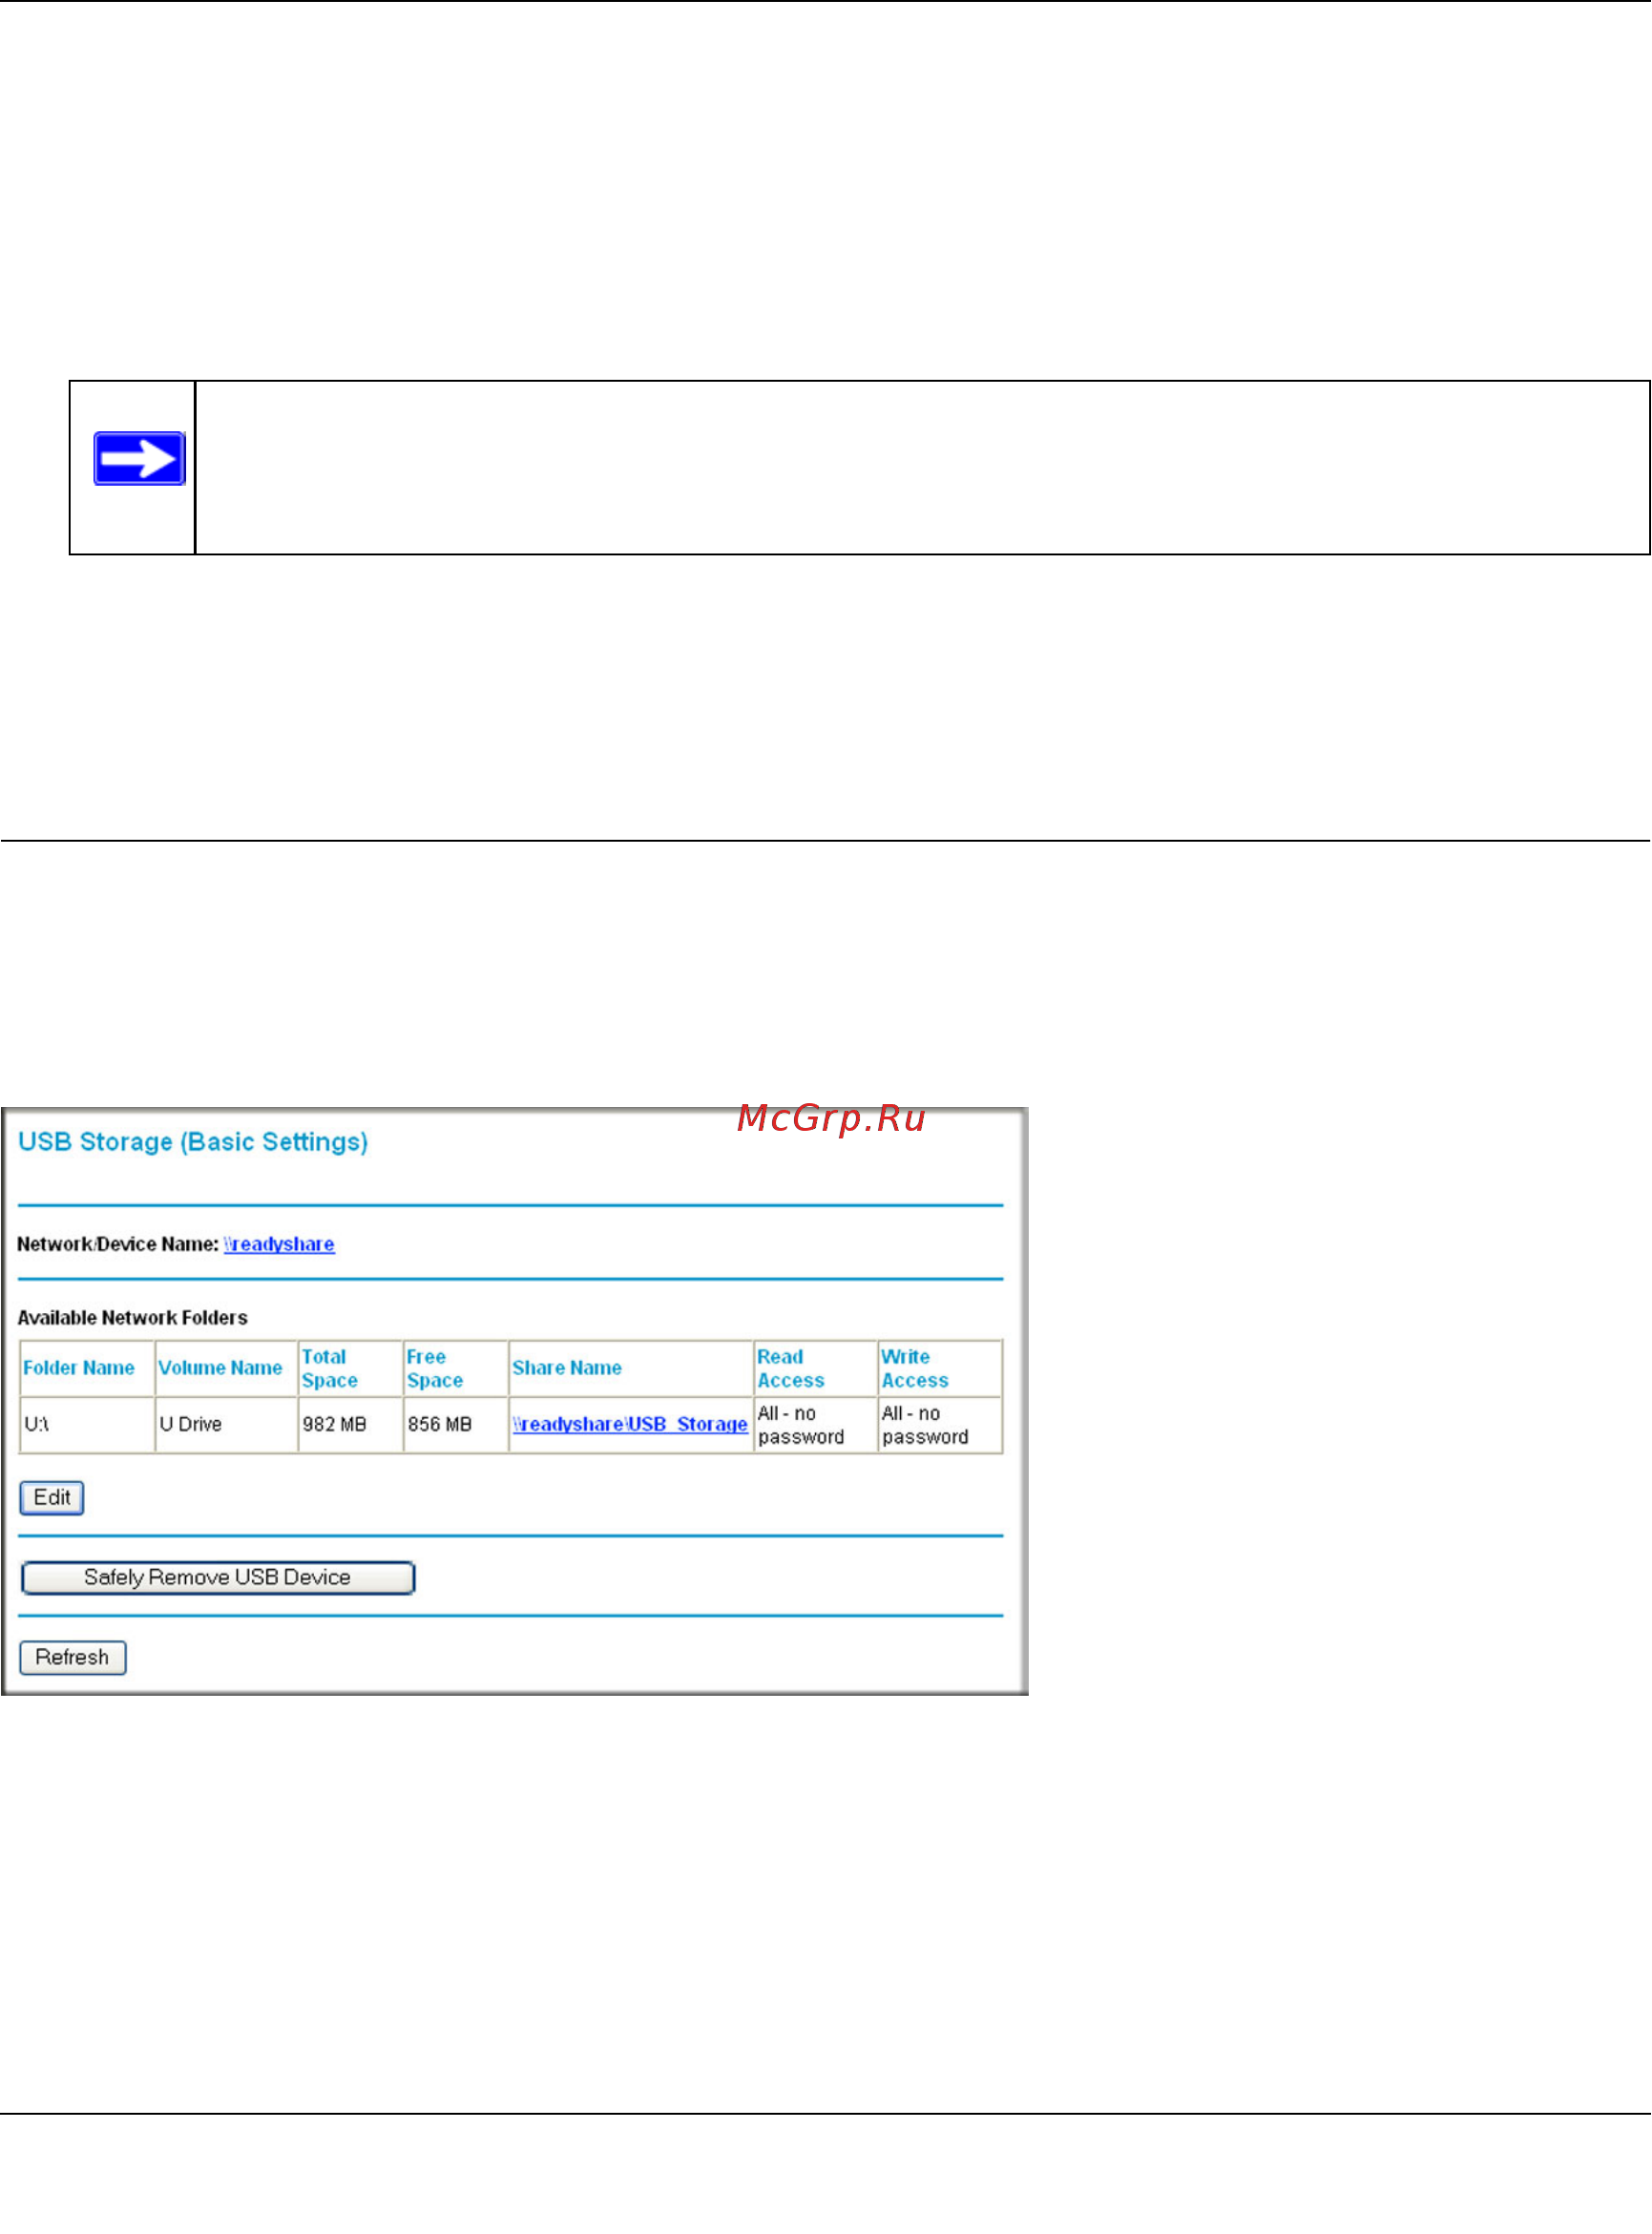
Task: Click the Network/Device Name label
Action: click(118, 1244)
